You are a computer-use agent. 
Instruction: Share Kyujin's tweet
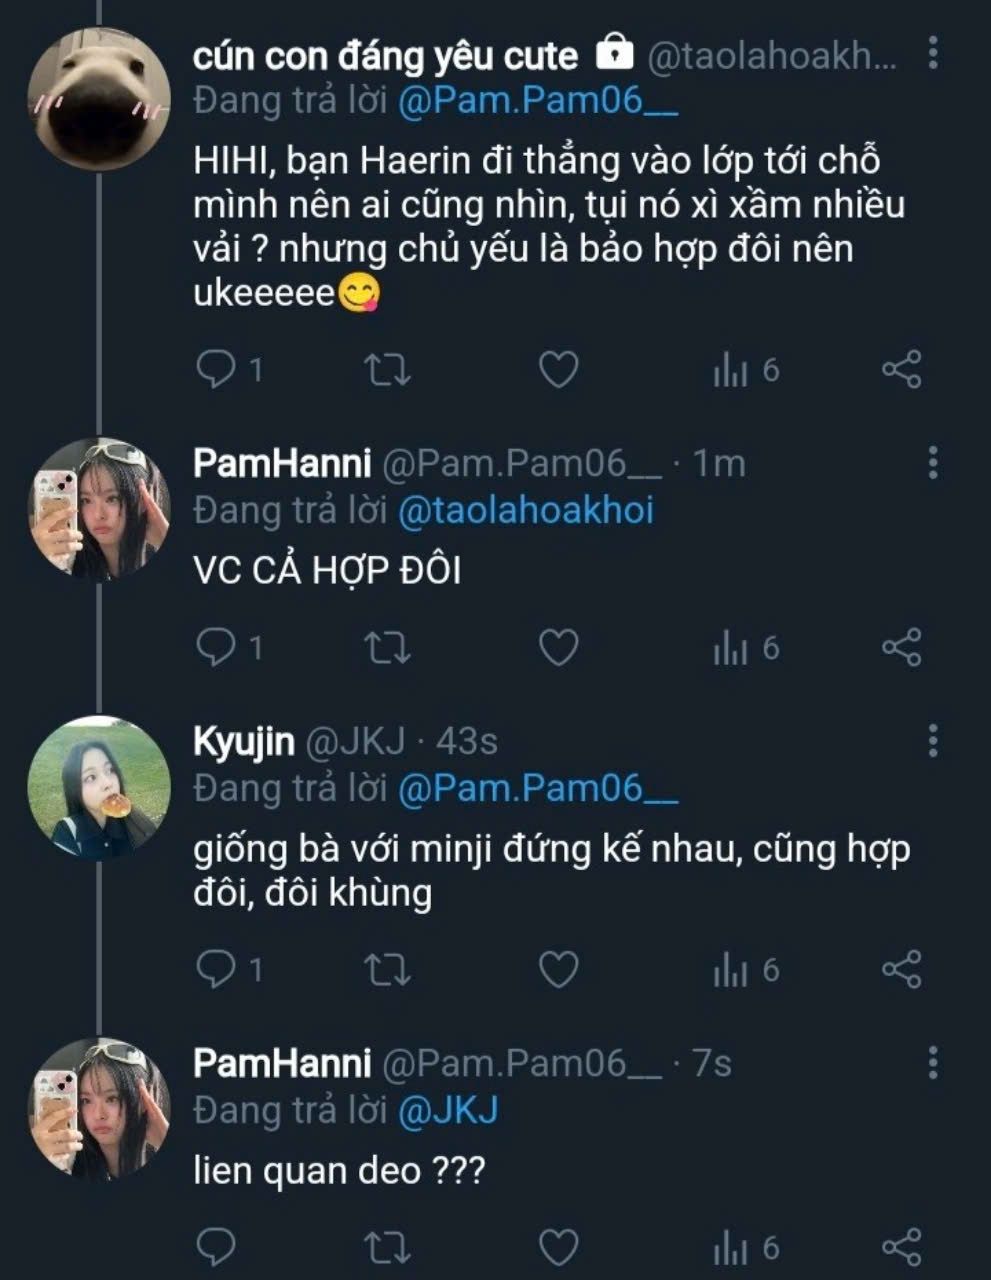point(901,968)
